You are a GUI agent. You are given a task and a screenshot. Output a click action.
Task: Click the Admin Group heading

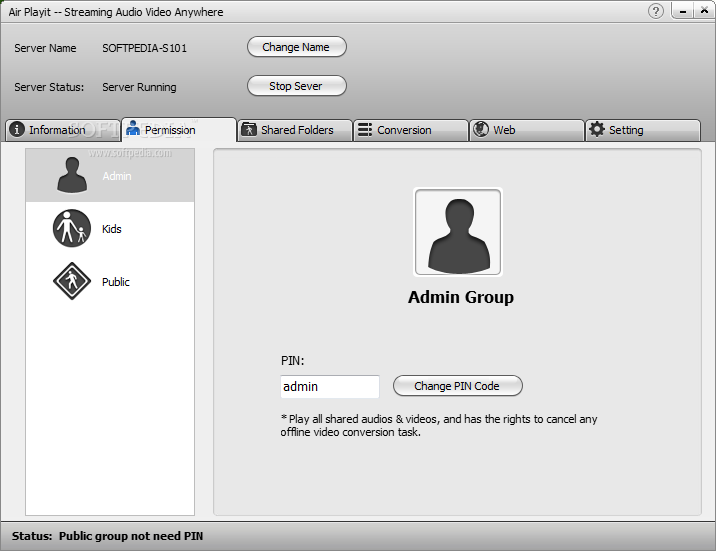[461, 297]
